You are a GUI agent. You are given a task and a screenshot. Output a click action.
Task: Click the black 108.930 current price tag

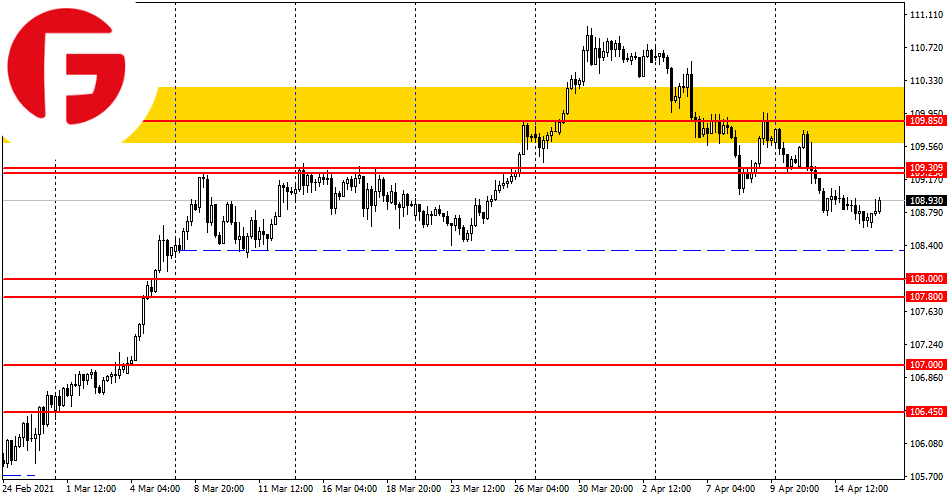click(x=925, y=200)
